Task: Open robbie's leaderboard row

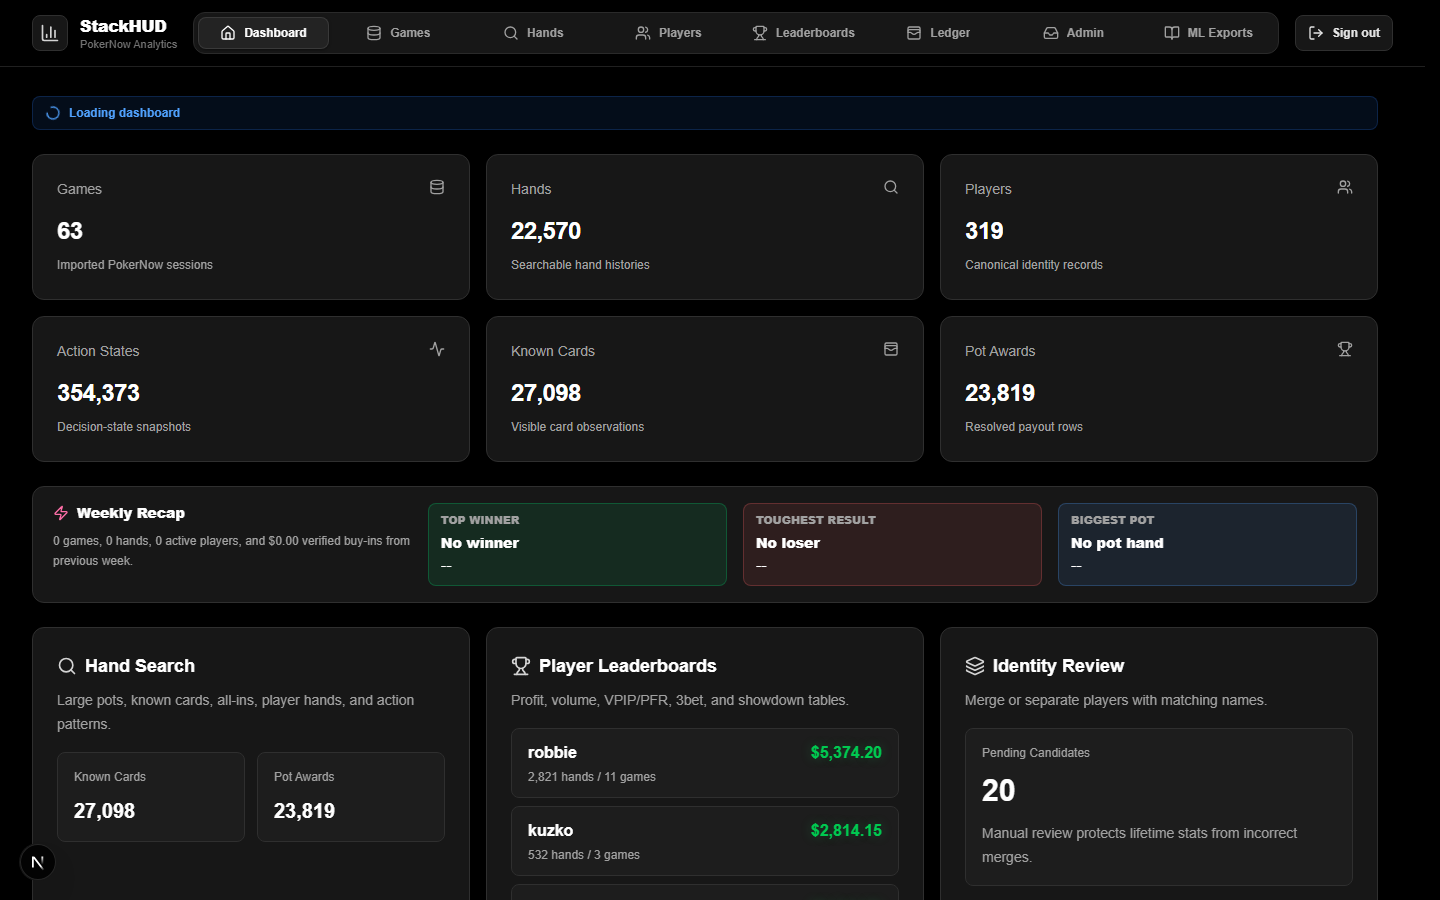Action: tap(705, 763)
